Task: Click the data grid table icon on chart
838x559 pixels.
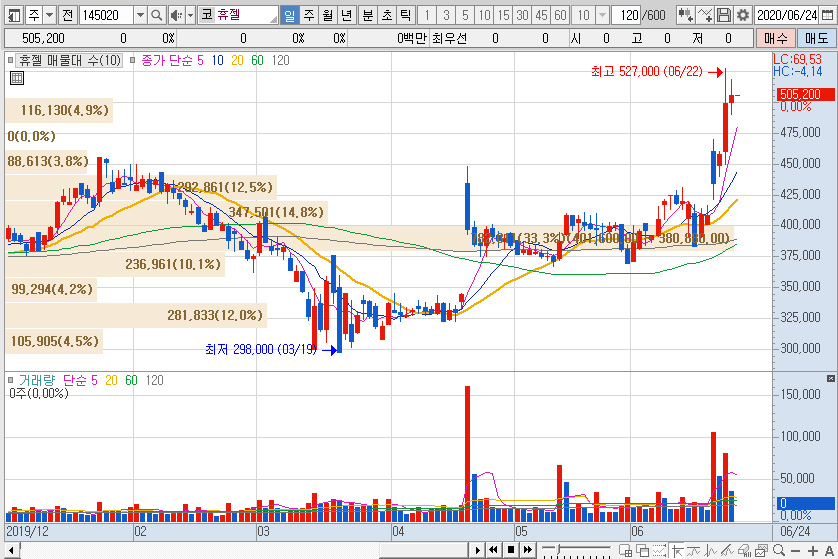Action: [x=17, y=78]
